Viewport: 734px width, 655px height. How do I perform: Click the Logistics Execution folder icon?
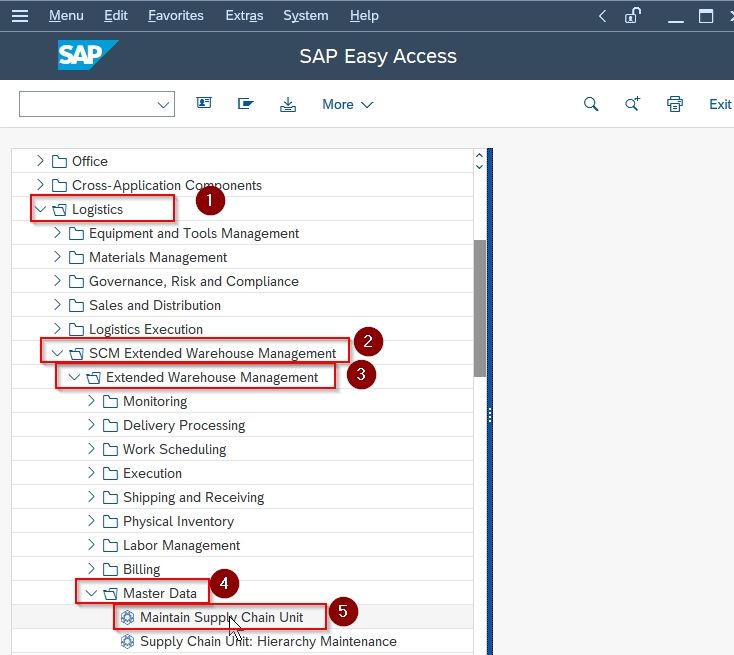(x=76, y=329)
